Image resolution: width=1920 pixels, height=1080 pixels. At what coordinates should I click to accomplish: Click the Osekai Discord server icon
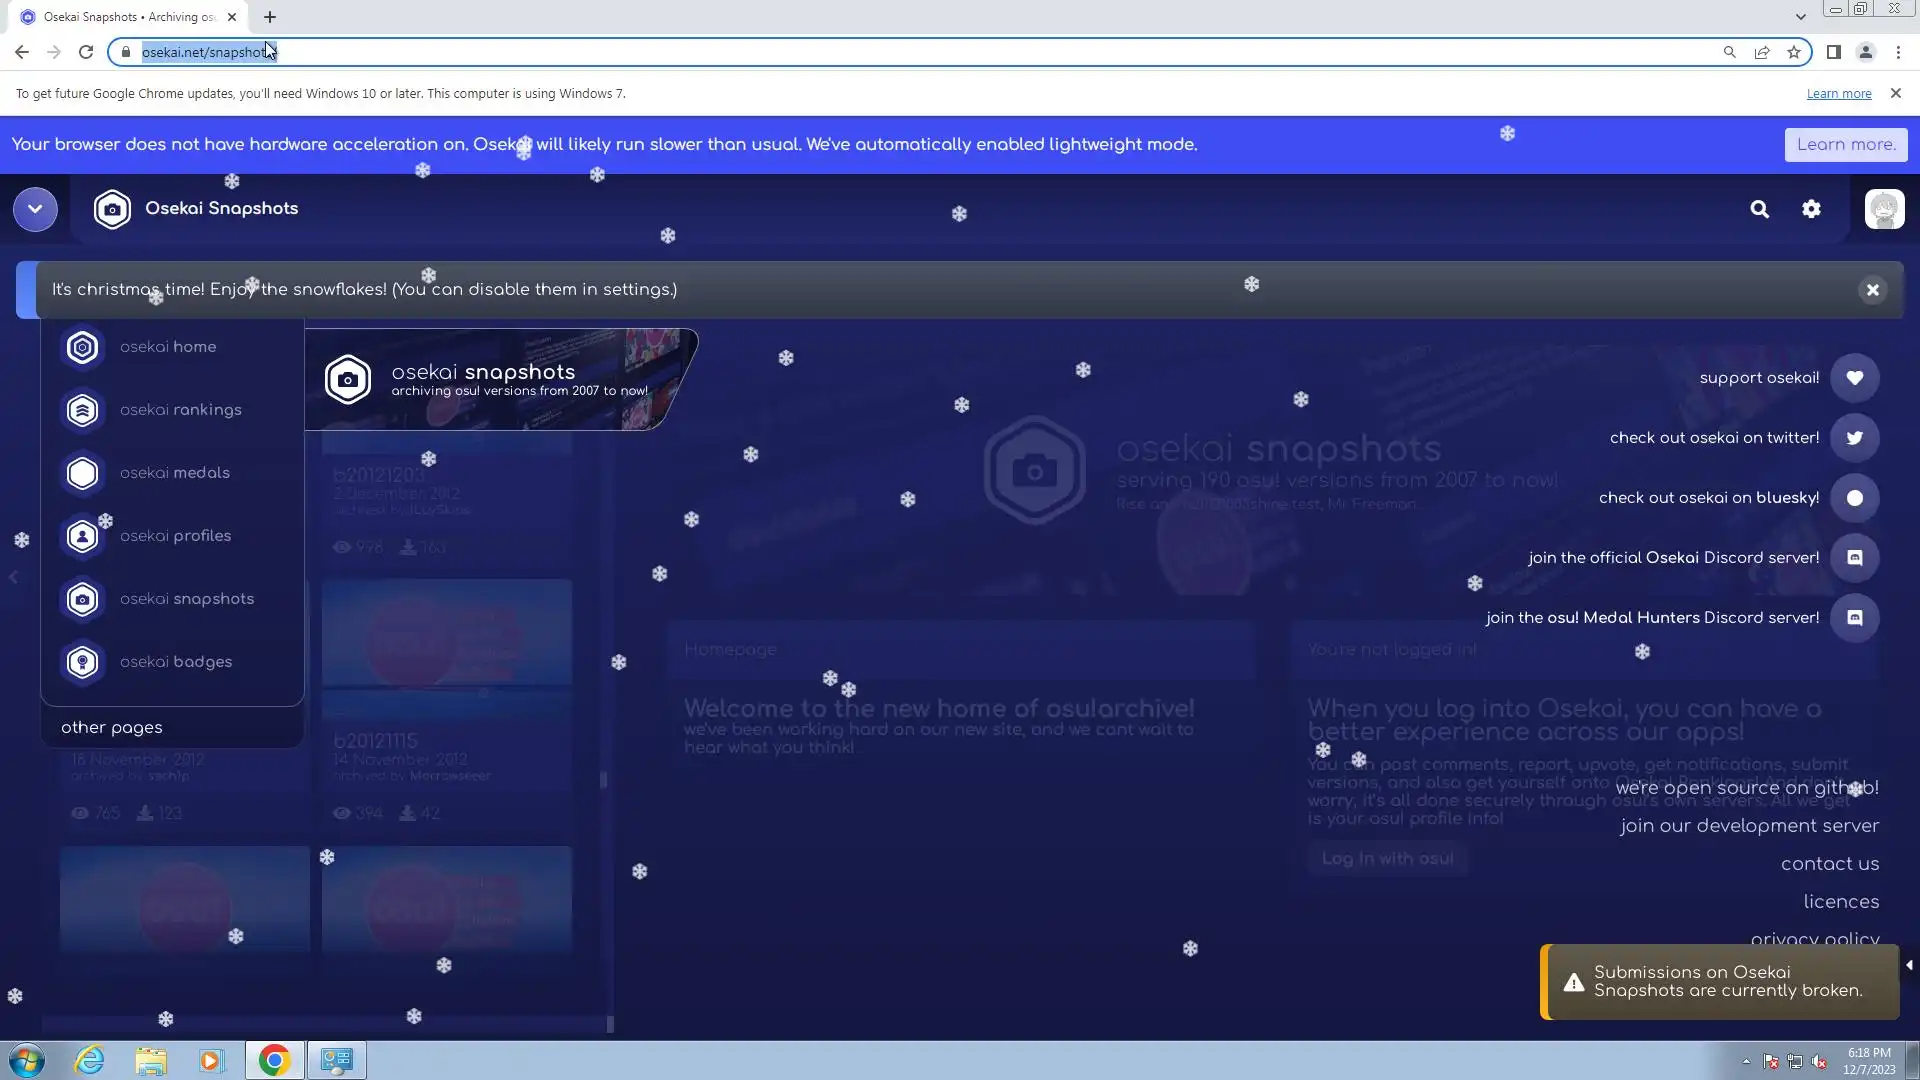[1854, 558]
